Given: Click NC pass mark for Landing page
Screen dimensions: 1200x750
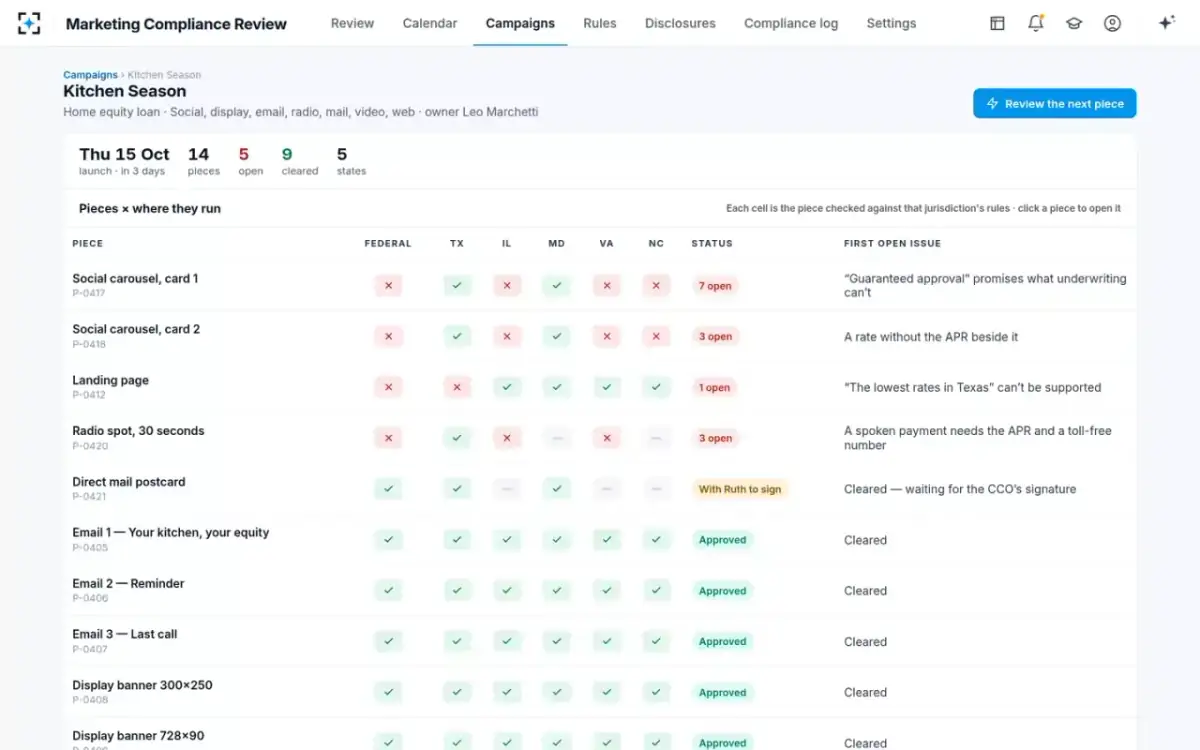Looking at the screenshot, I should 656,387.
